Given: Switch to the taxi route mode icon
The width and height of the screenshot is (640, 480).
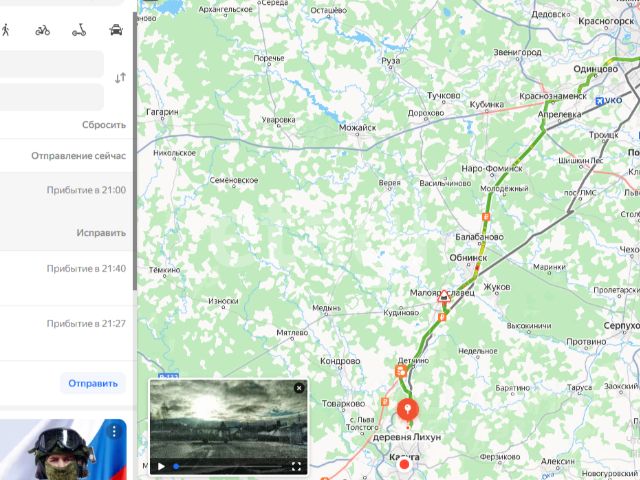Looking at the screenshot, I should pyautogui.click(x=116, y=30).
